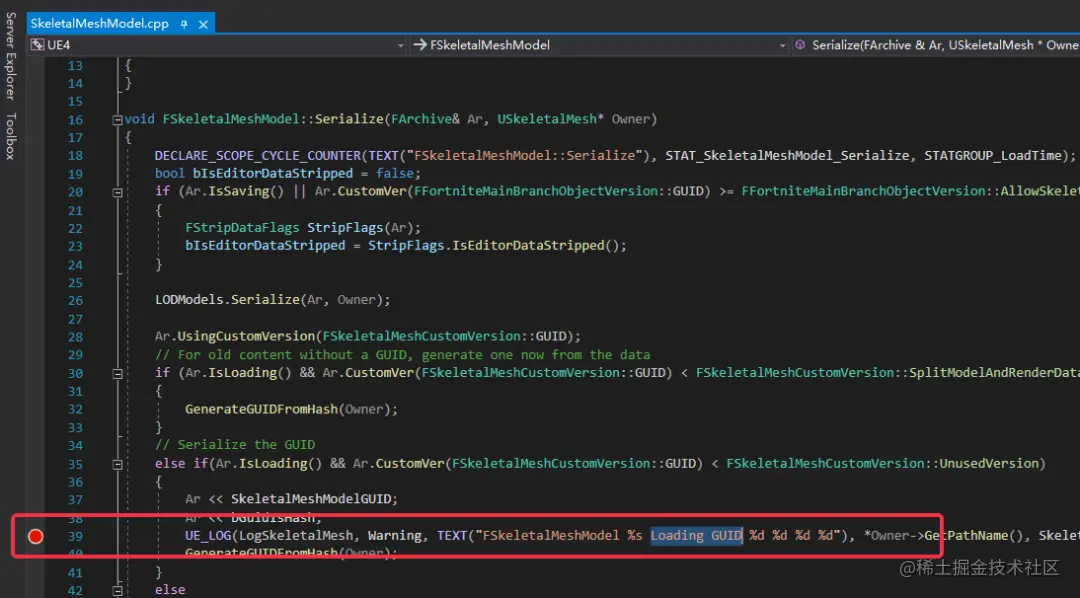Screen dimensions: 1080x598
Task: Open the Serialize member navigation dropdown
Action: coord(935,45)
